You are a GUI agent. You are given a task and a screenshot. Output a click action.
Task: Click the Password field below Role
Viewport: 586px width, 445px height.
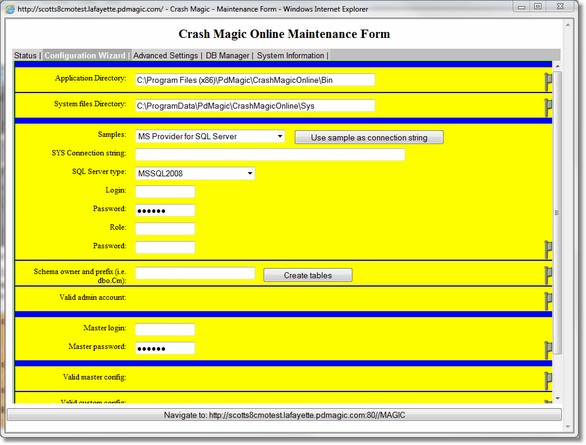pos(165,247)
